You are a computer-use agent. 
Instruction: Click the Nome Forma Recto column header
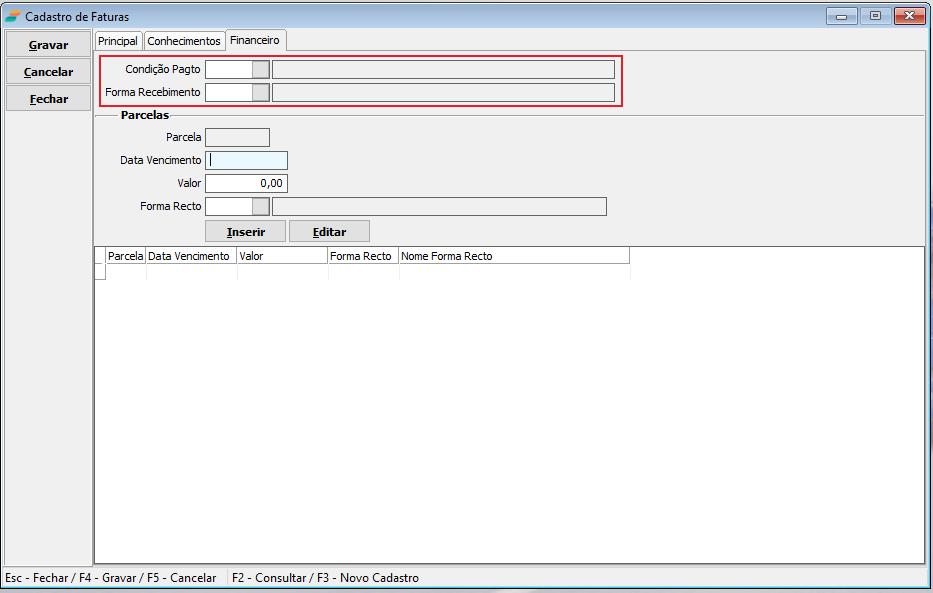coord(513,256)
